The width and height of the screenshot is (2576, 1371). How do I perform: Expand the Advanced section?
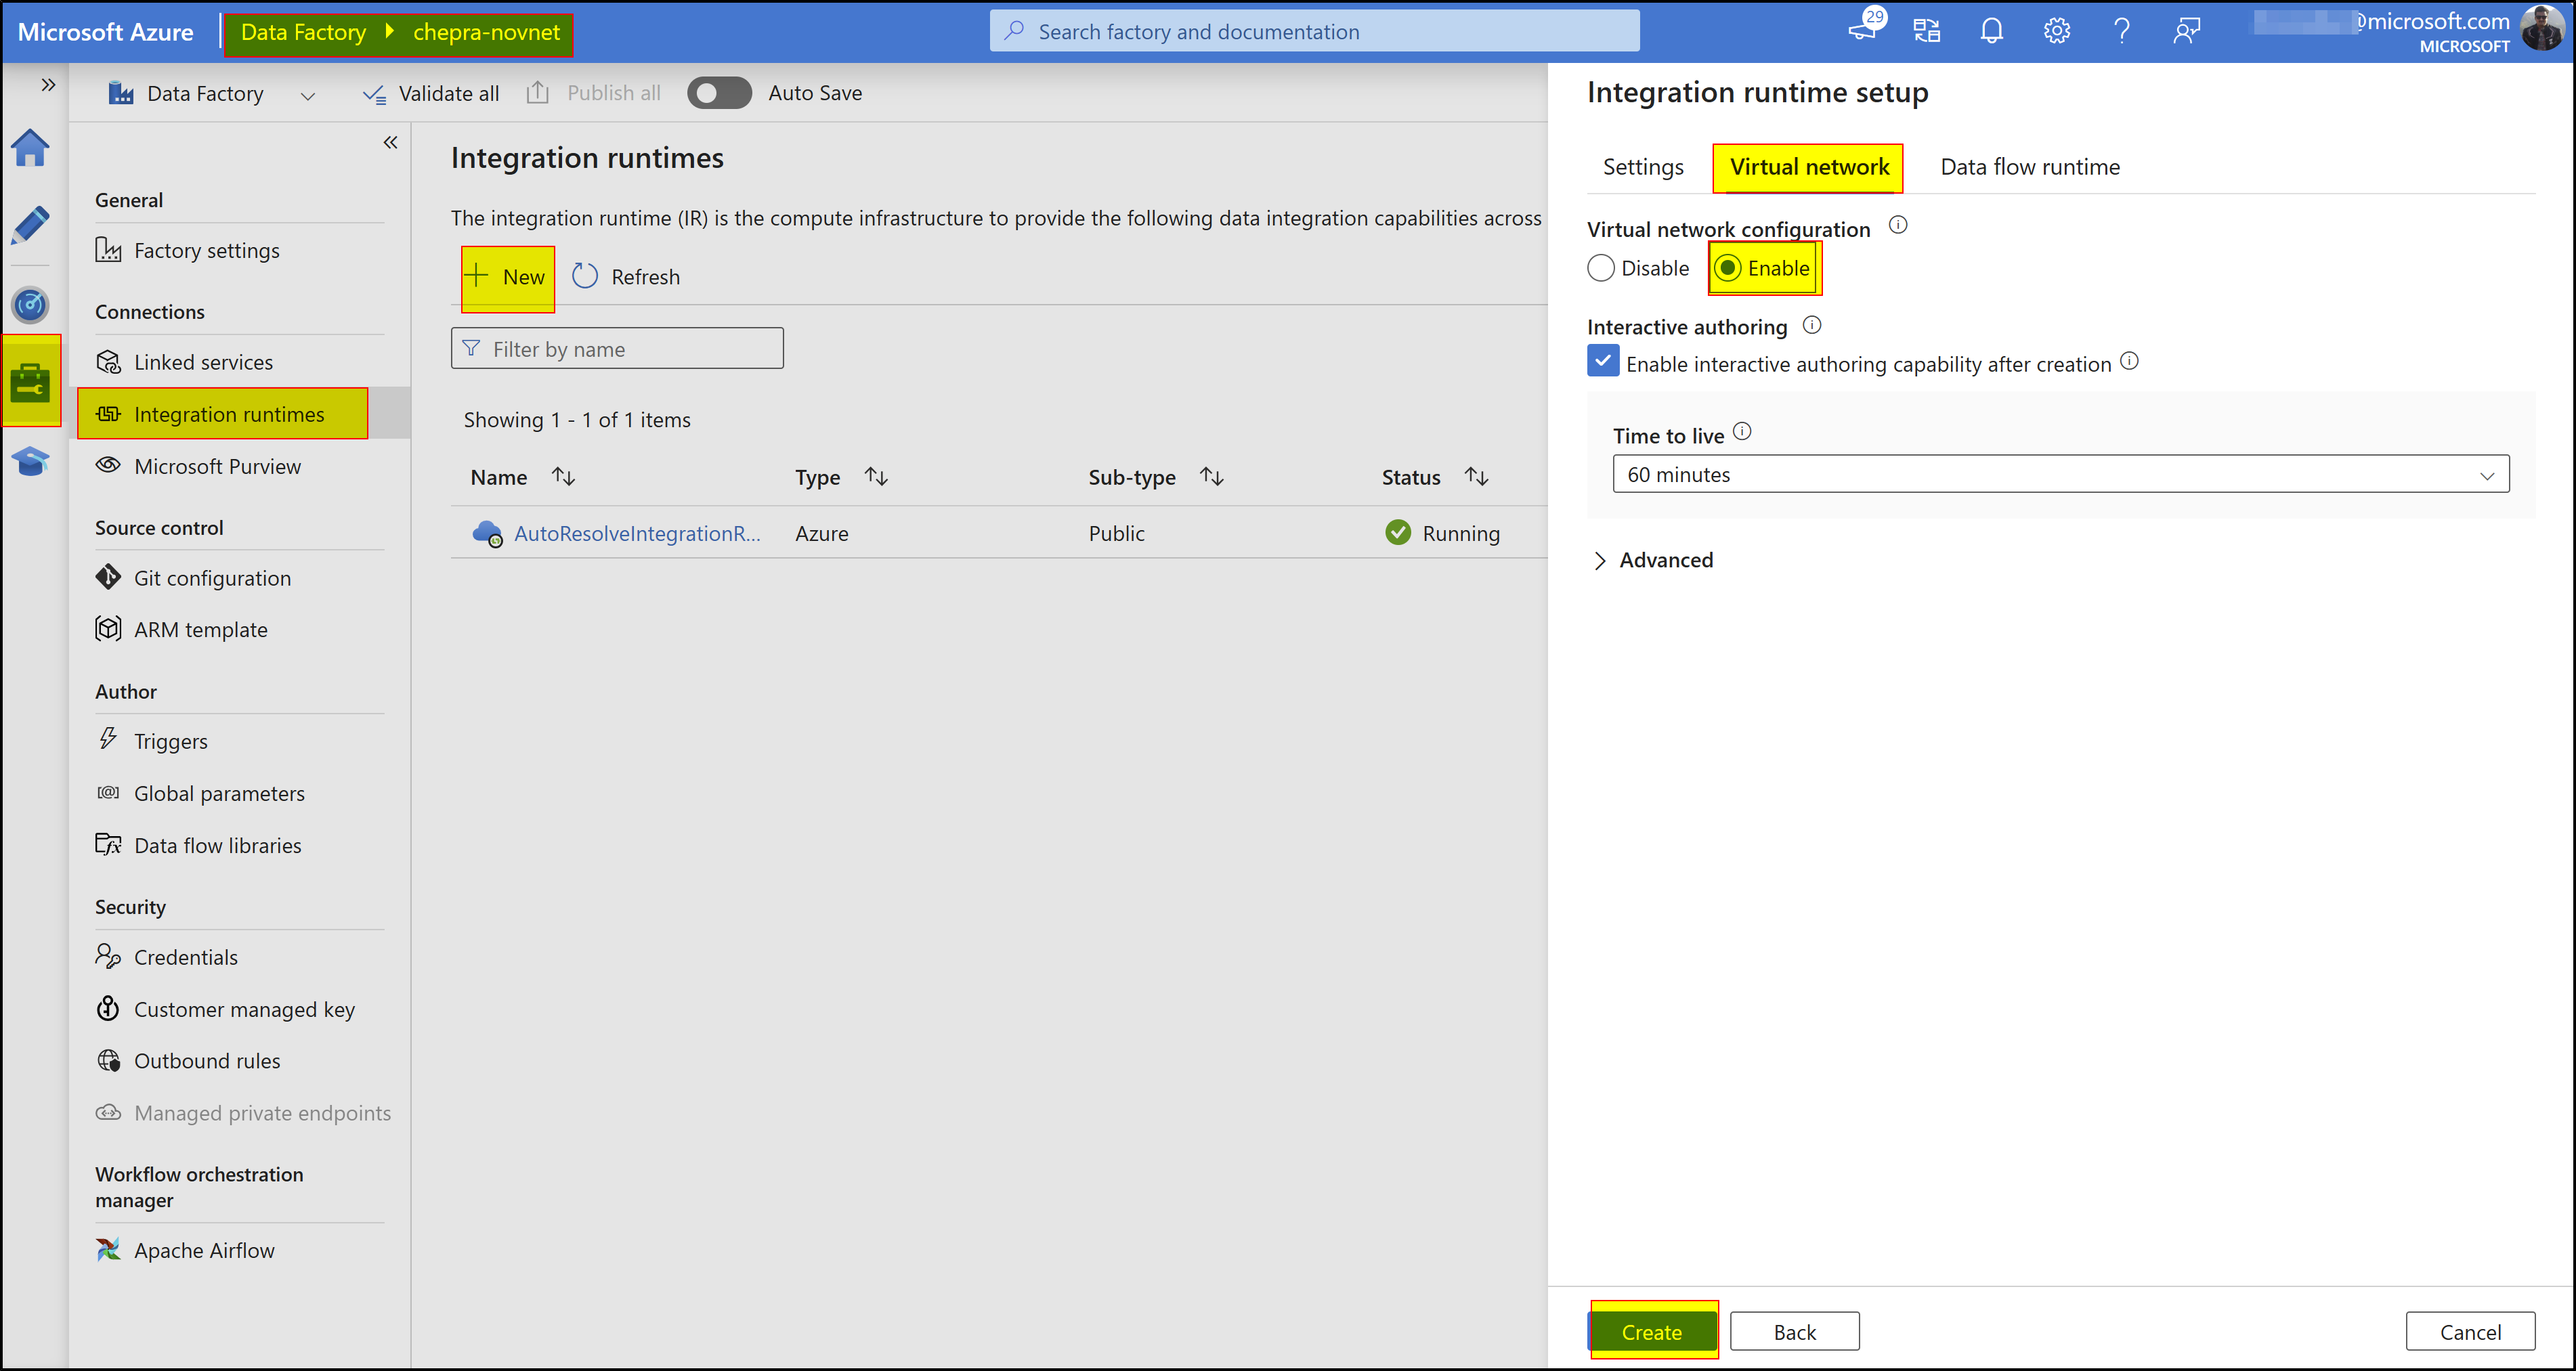point(1652,561)
